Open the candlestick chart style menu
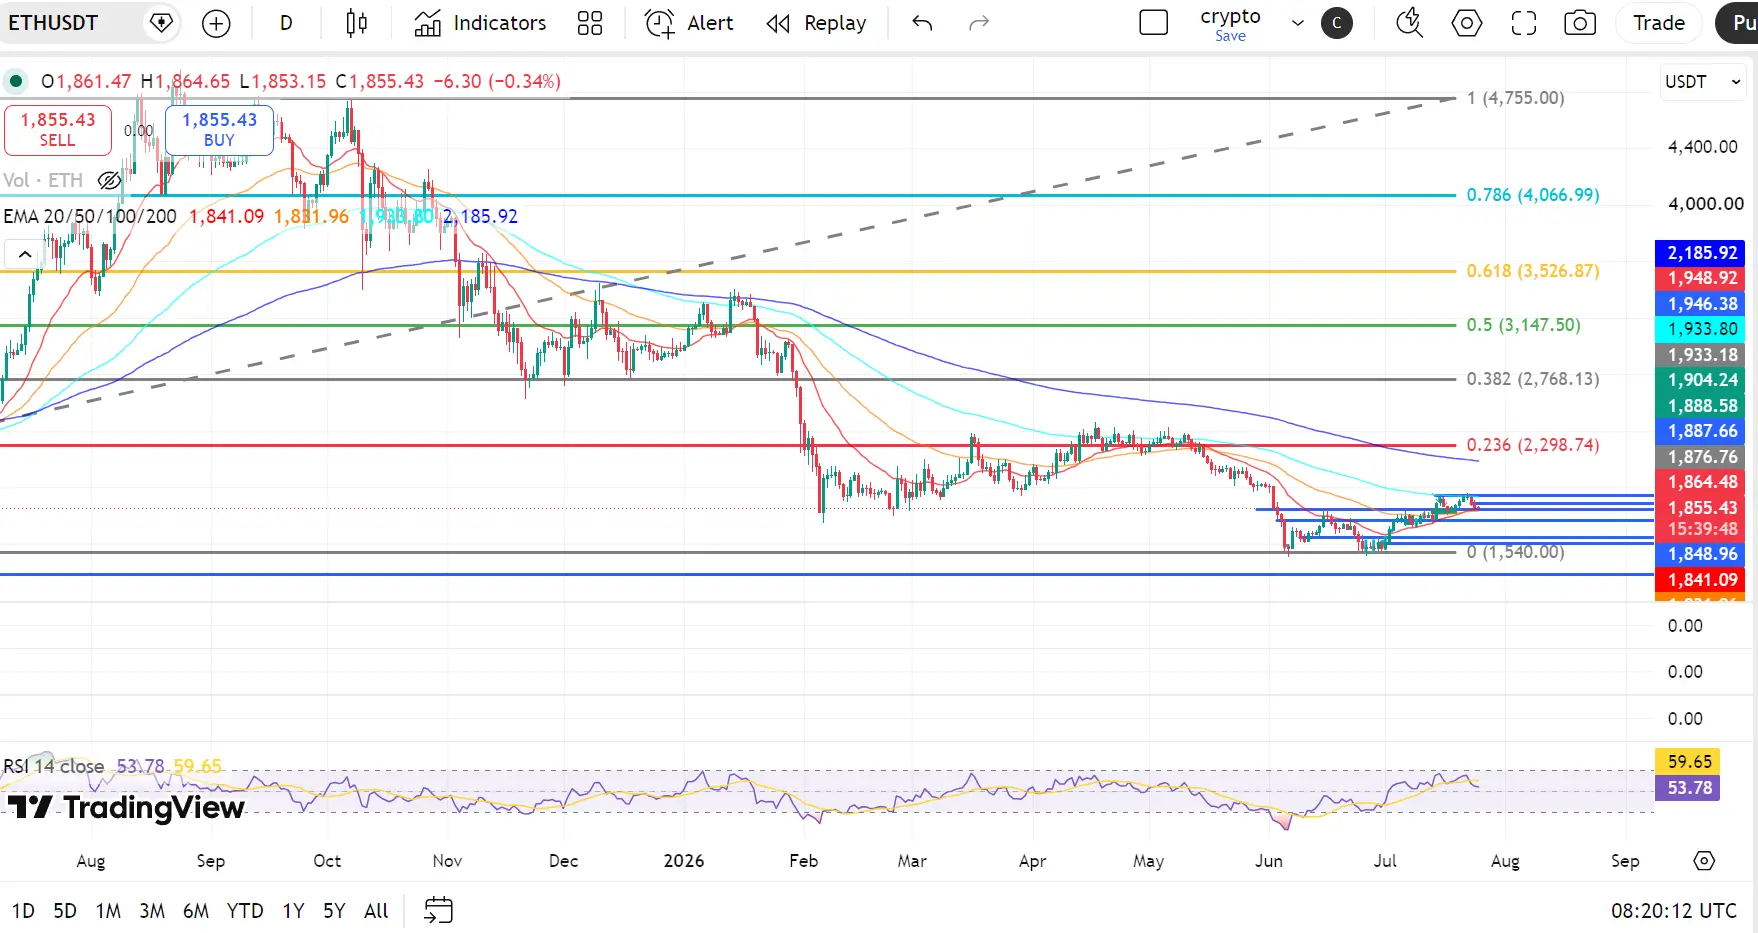The width and height of the screenshot is (1758, 933). pos(357,23)
